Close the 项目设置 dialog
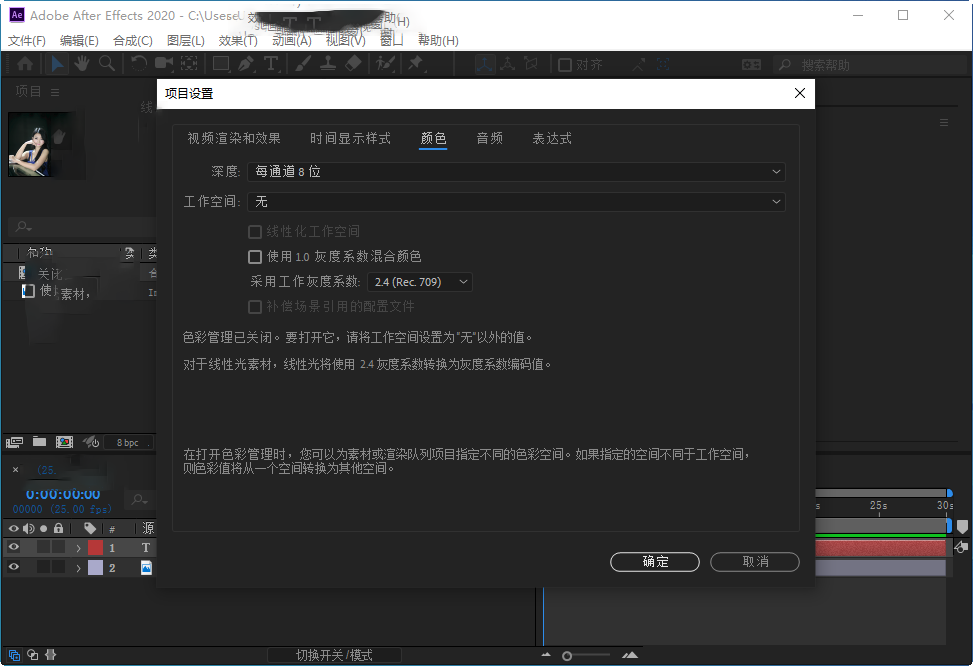Image resolution: width=973 pixels, height=666 pixels. tap(800, 93)
